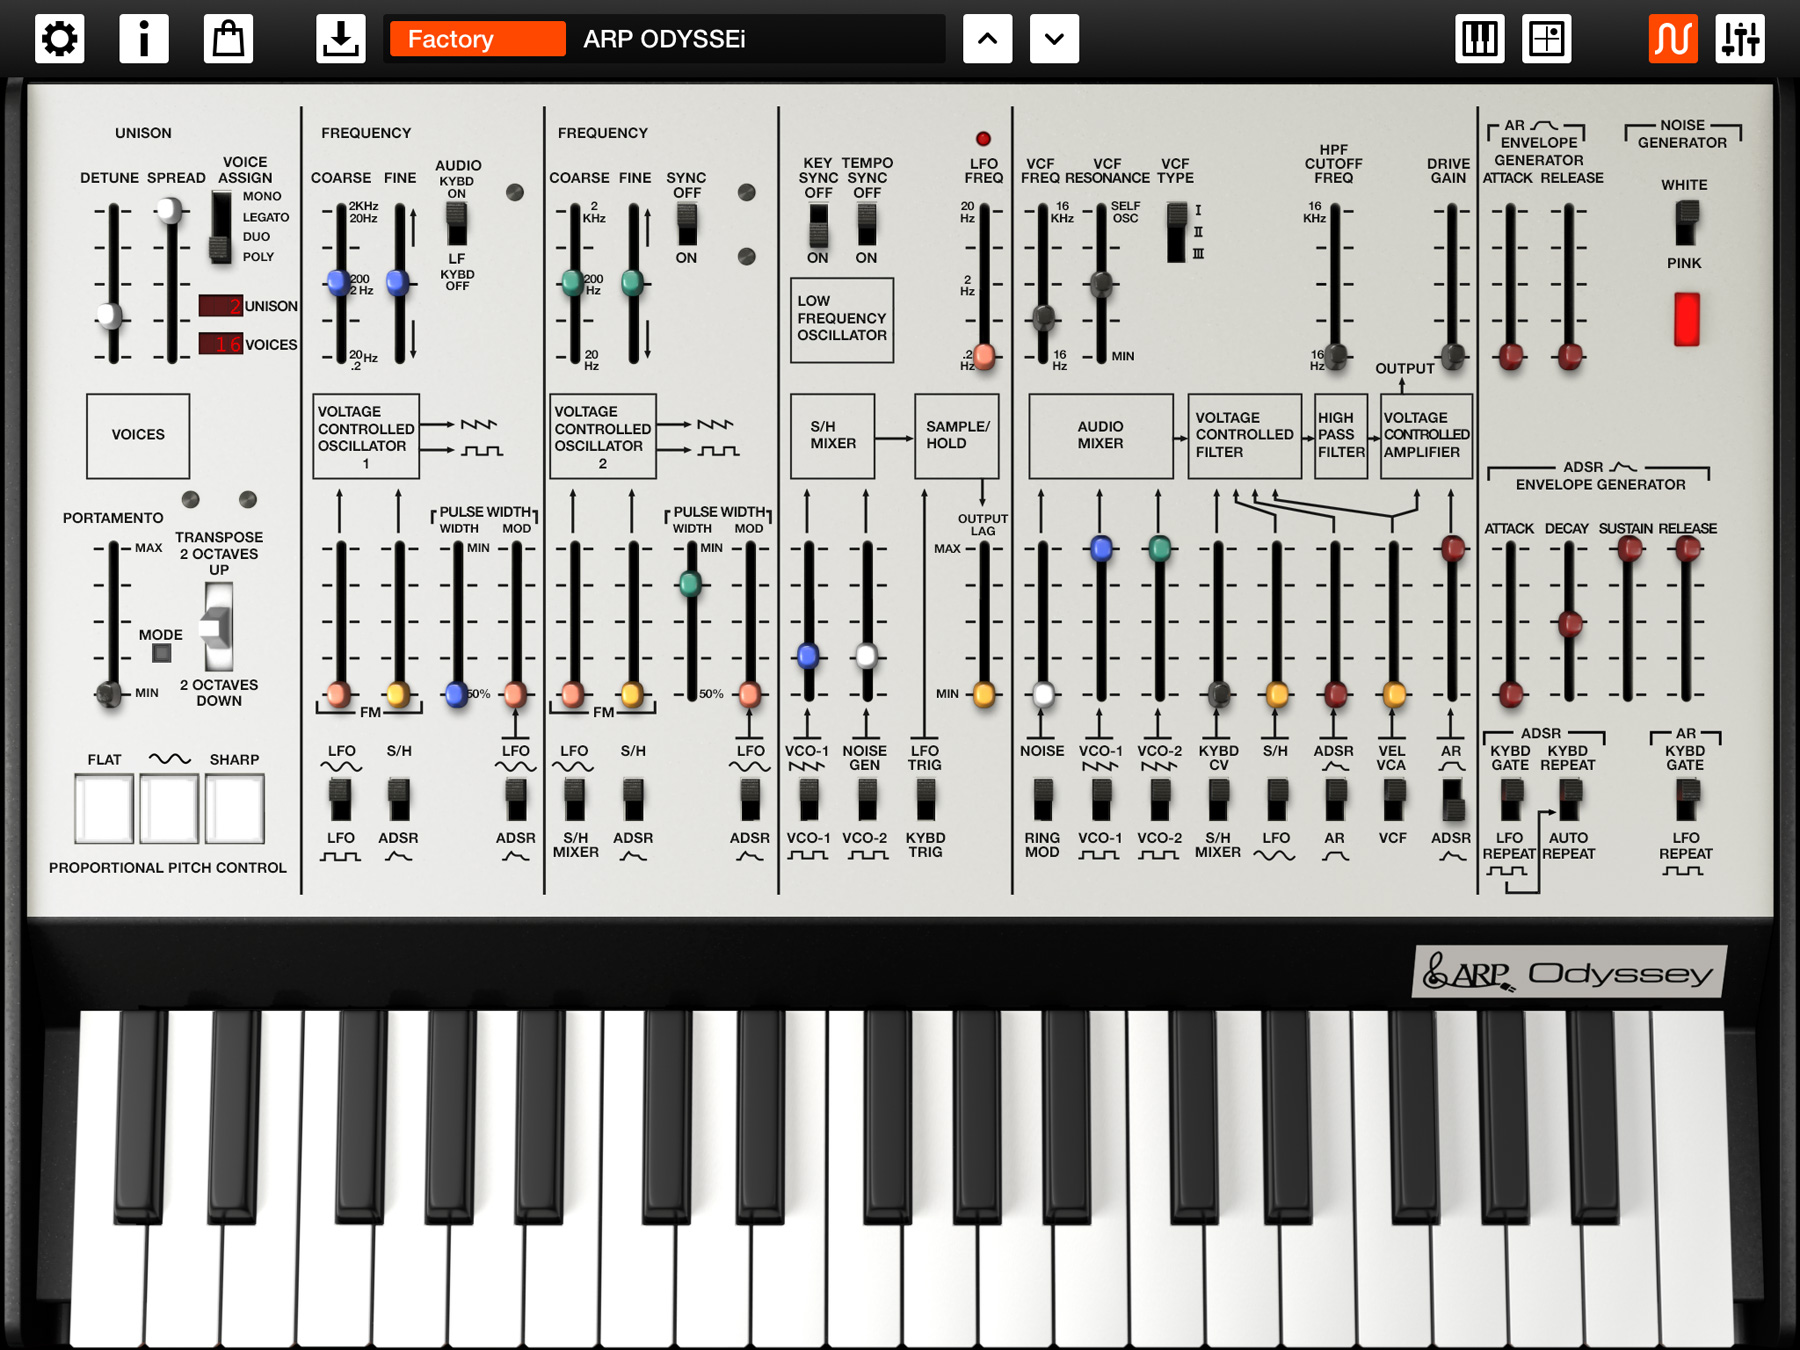This screenshot has height=1350, width=1800.
Task: Set VCF TYPE switch to III
Action: pyautogui.click(x=1178, y=253)
